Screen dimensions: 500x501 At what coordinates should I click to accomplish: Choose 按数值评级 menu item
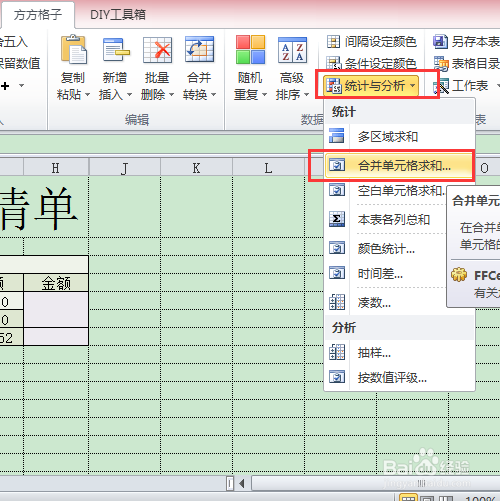pos(399,378)
